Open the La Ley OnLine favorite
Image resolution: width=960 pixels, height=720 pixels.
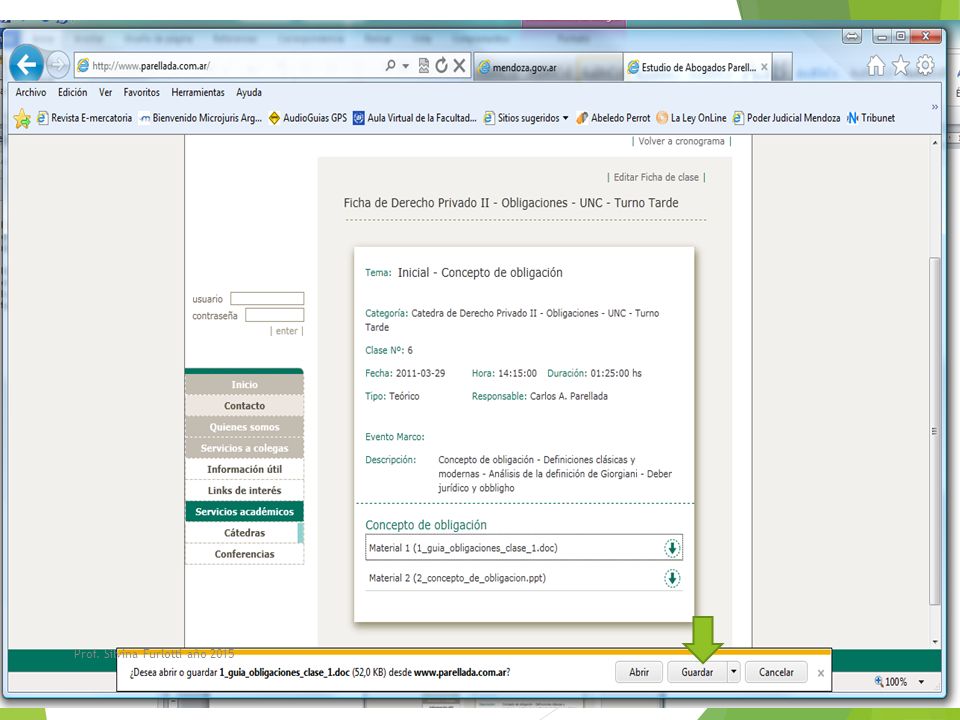(691, 118)
